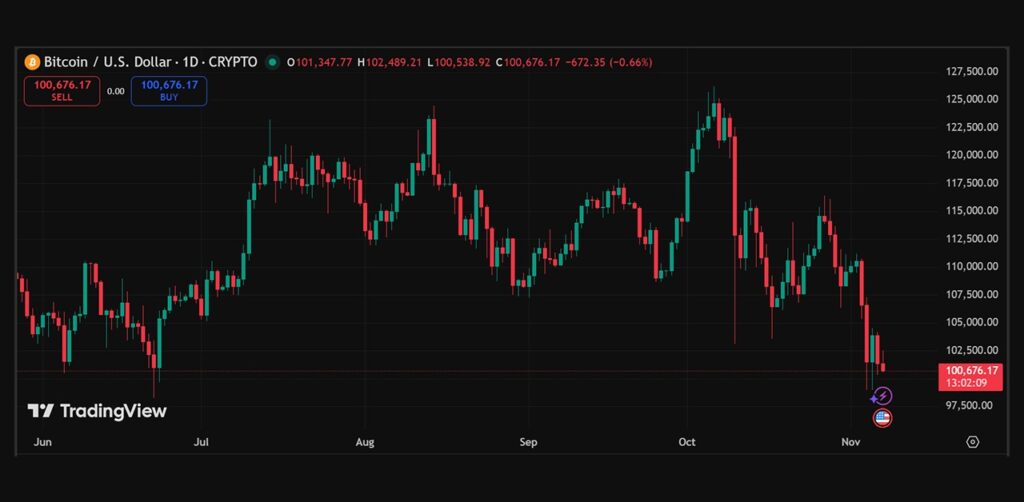The height and width of the screenshot is (502, 1024).
Task: Click the TradingView logo
Action: [x=97, y=411]
